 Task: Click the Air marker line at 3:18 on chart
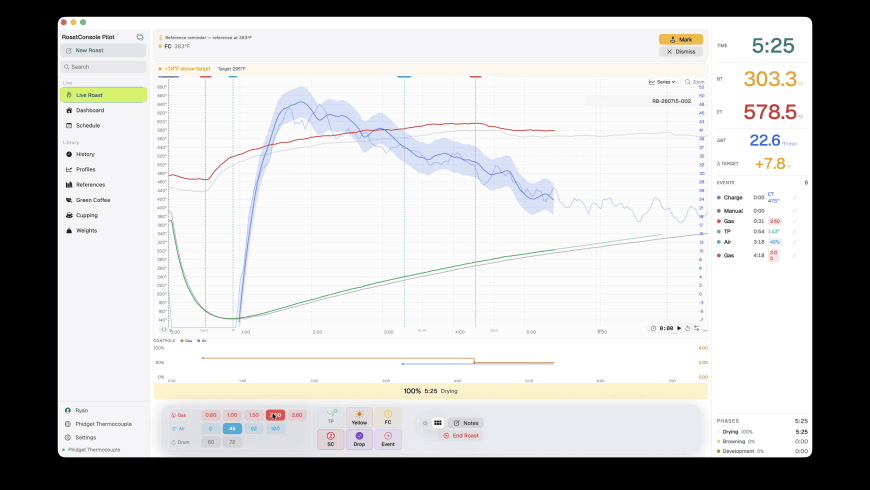point(404,200)
